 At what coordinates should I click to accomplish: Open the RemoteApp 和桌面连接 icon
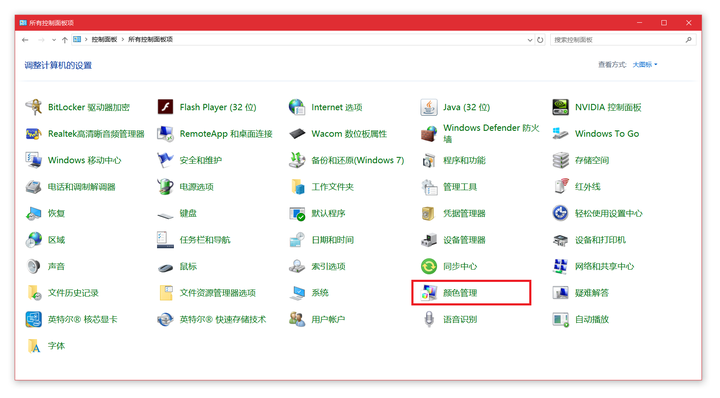[x=165, y=134]
